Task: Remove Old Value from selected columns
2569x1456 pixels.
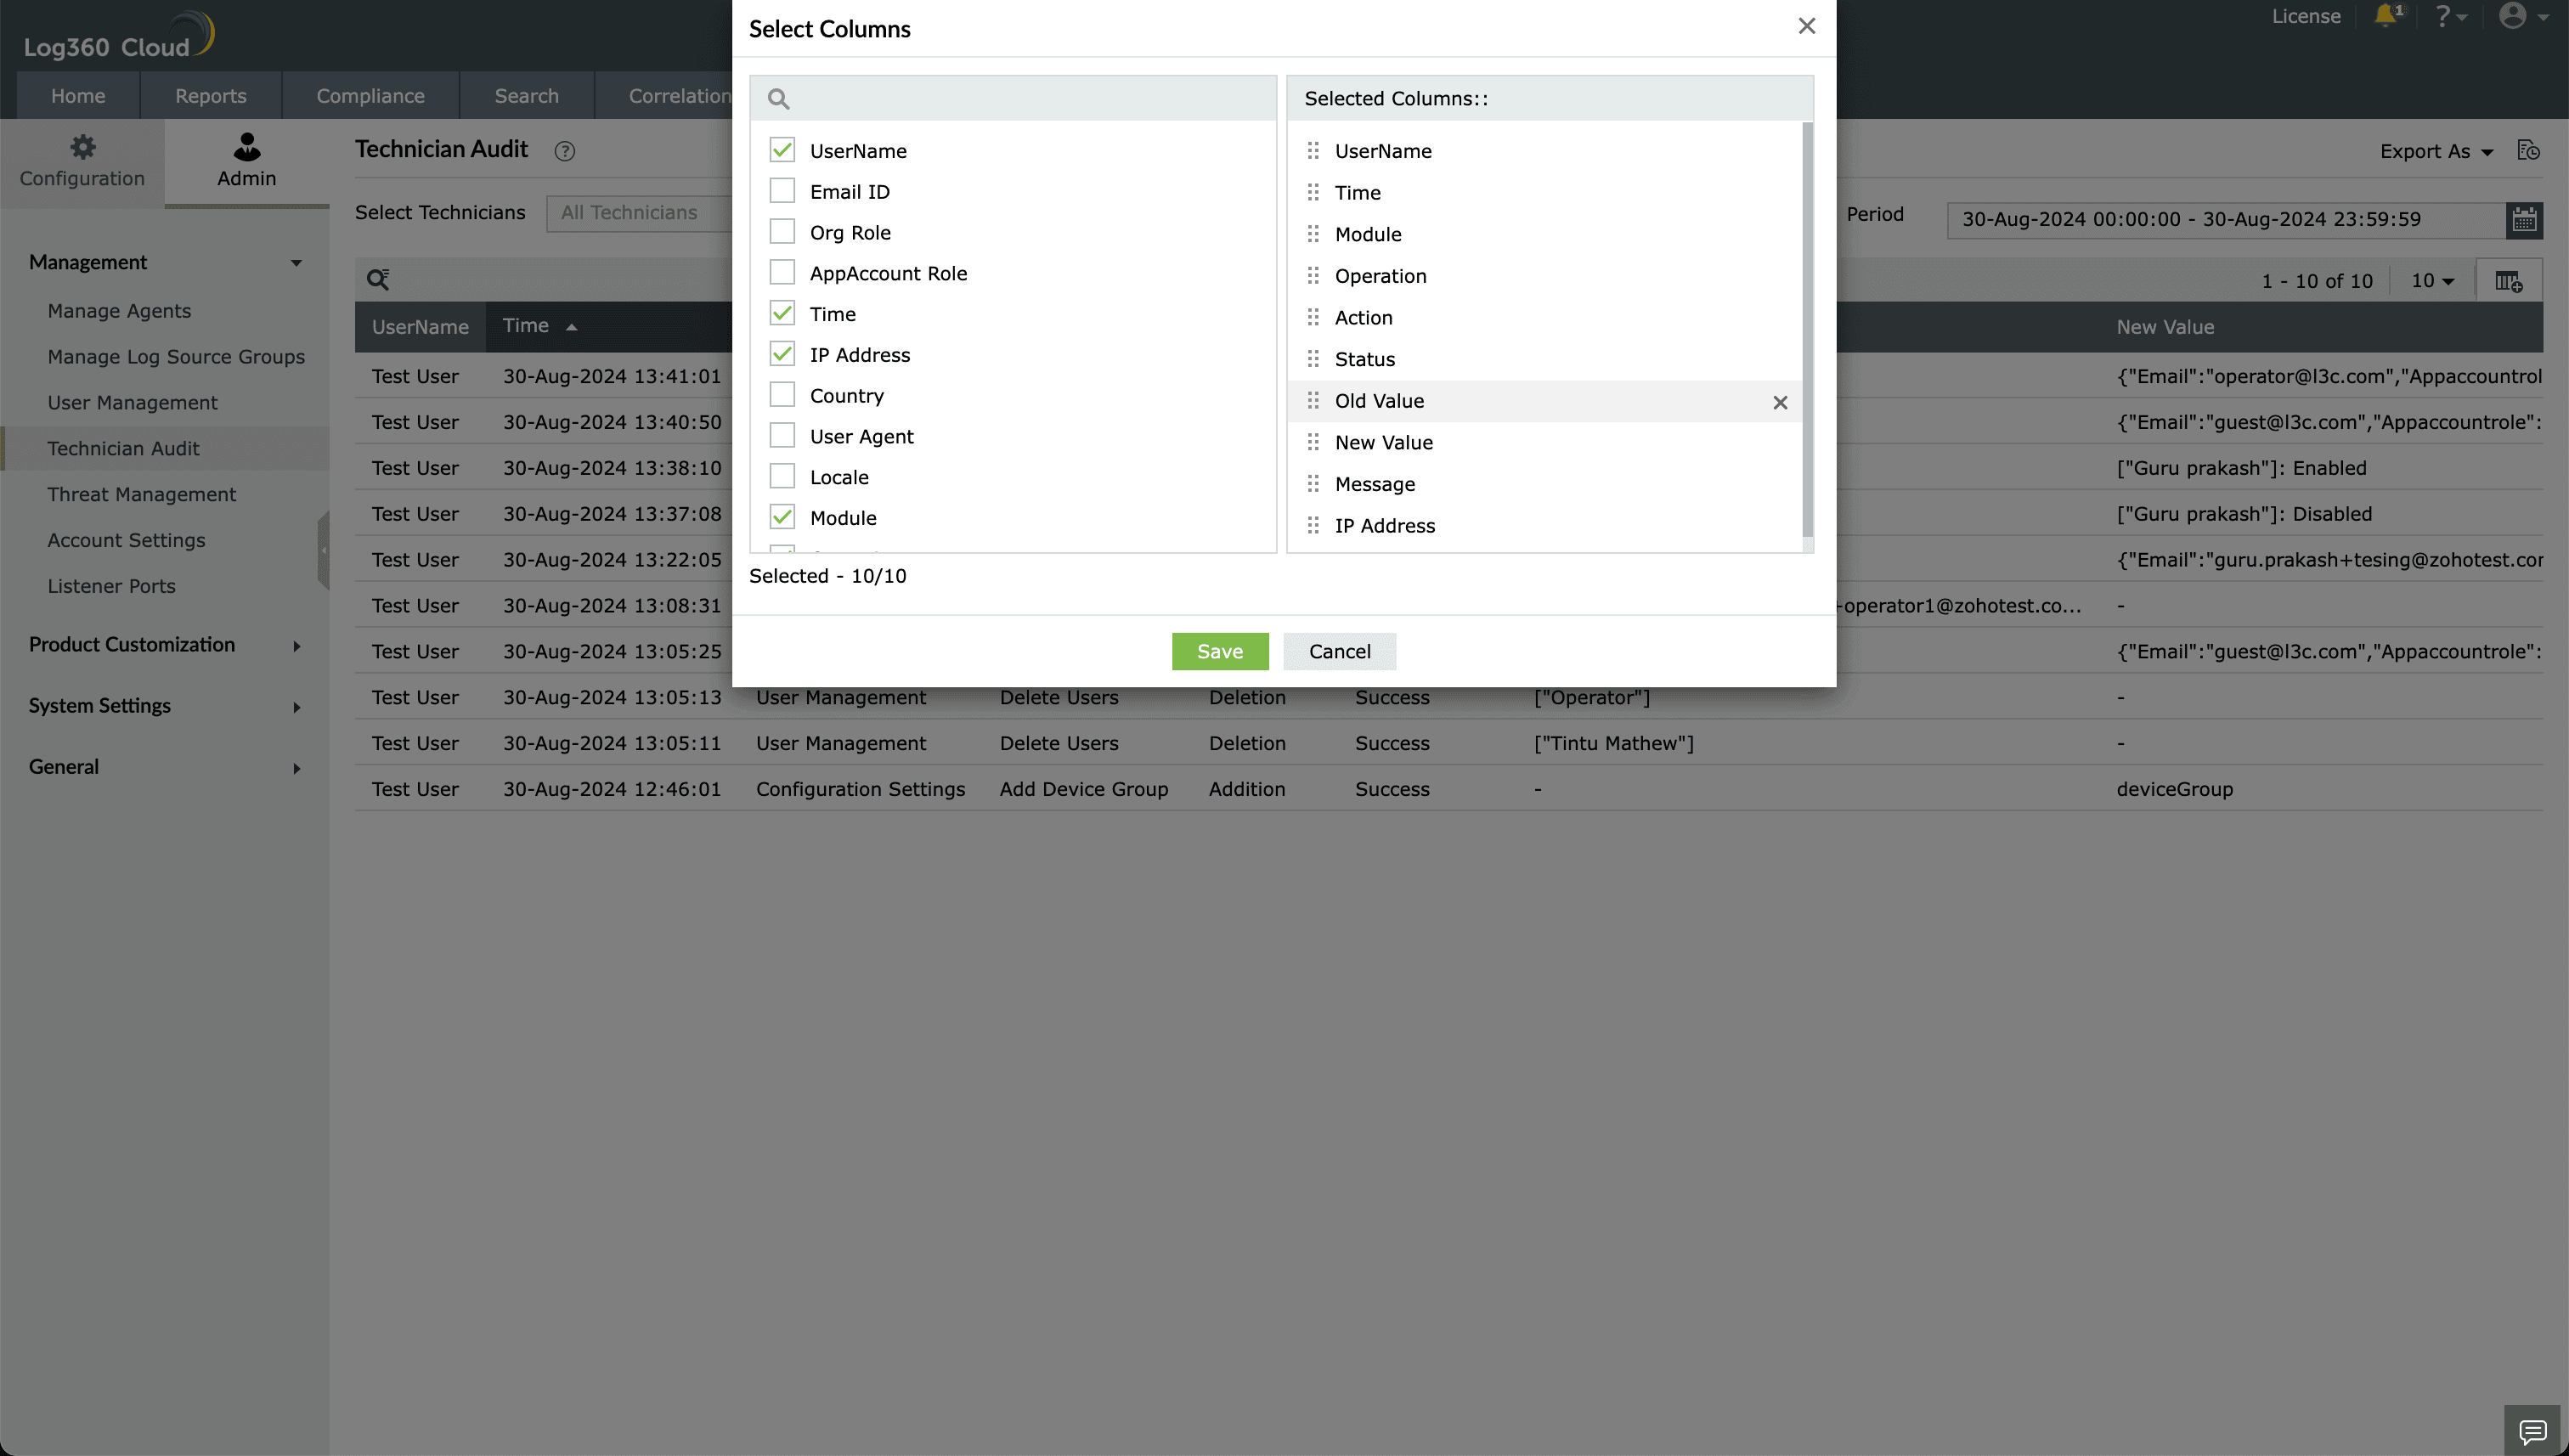Action: click(1781, 403)
